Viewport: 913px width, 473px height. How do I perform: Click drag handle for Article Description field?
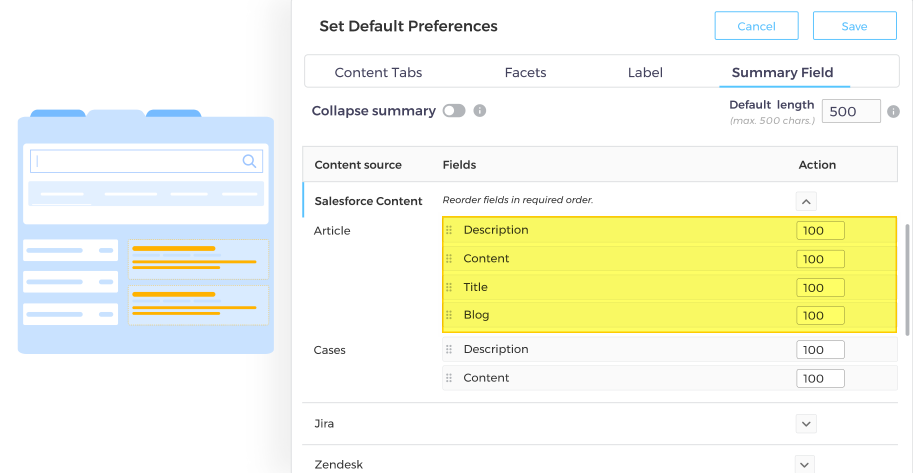[x=449, y=231]
